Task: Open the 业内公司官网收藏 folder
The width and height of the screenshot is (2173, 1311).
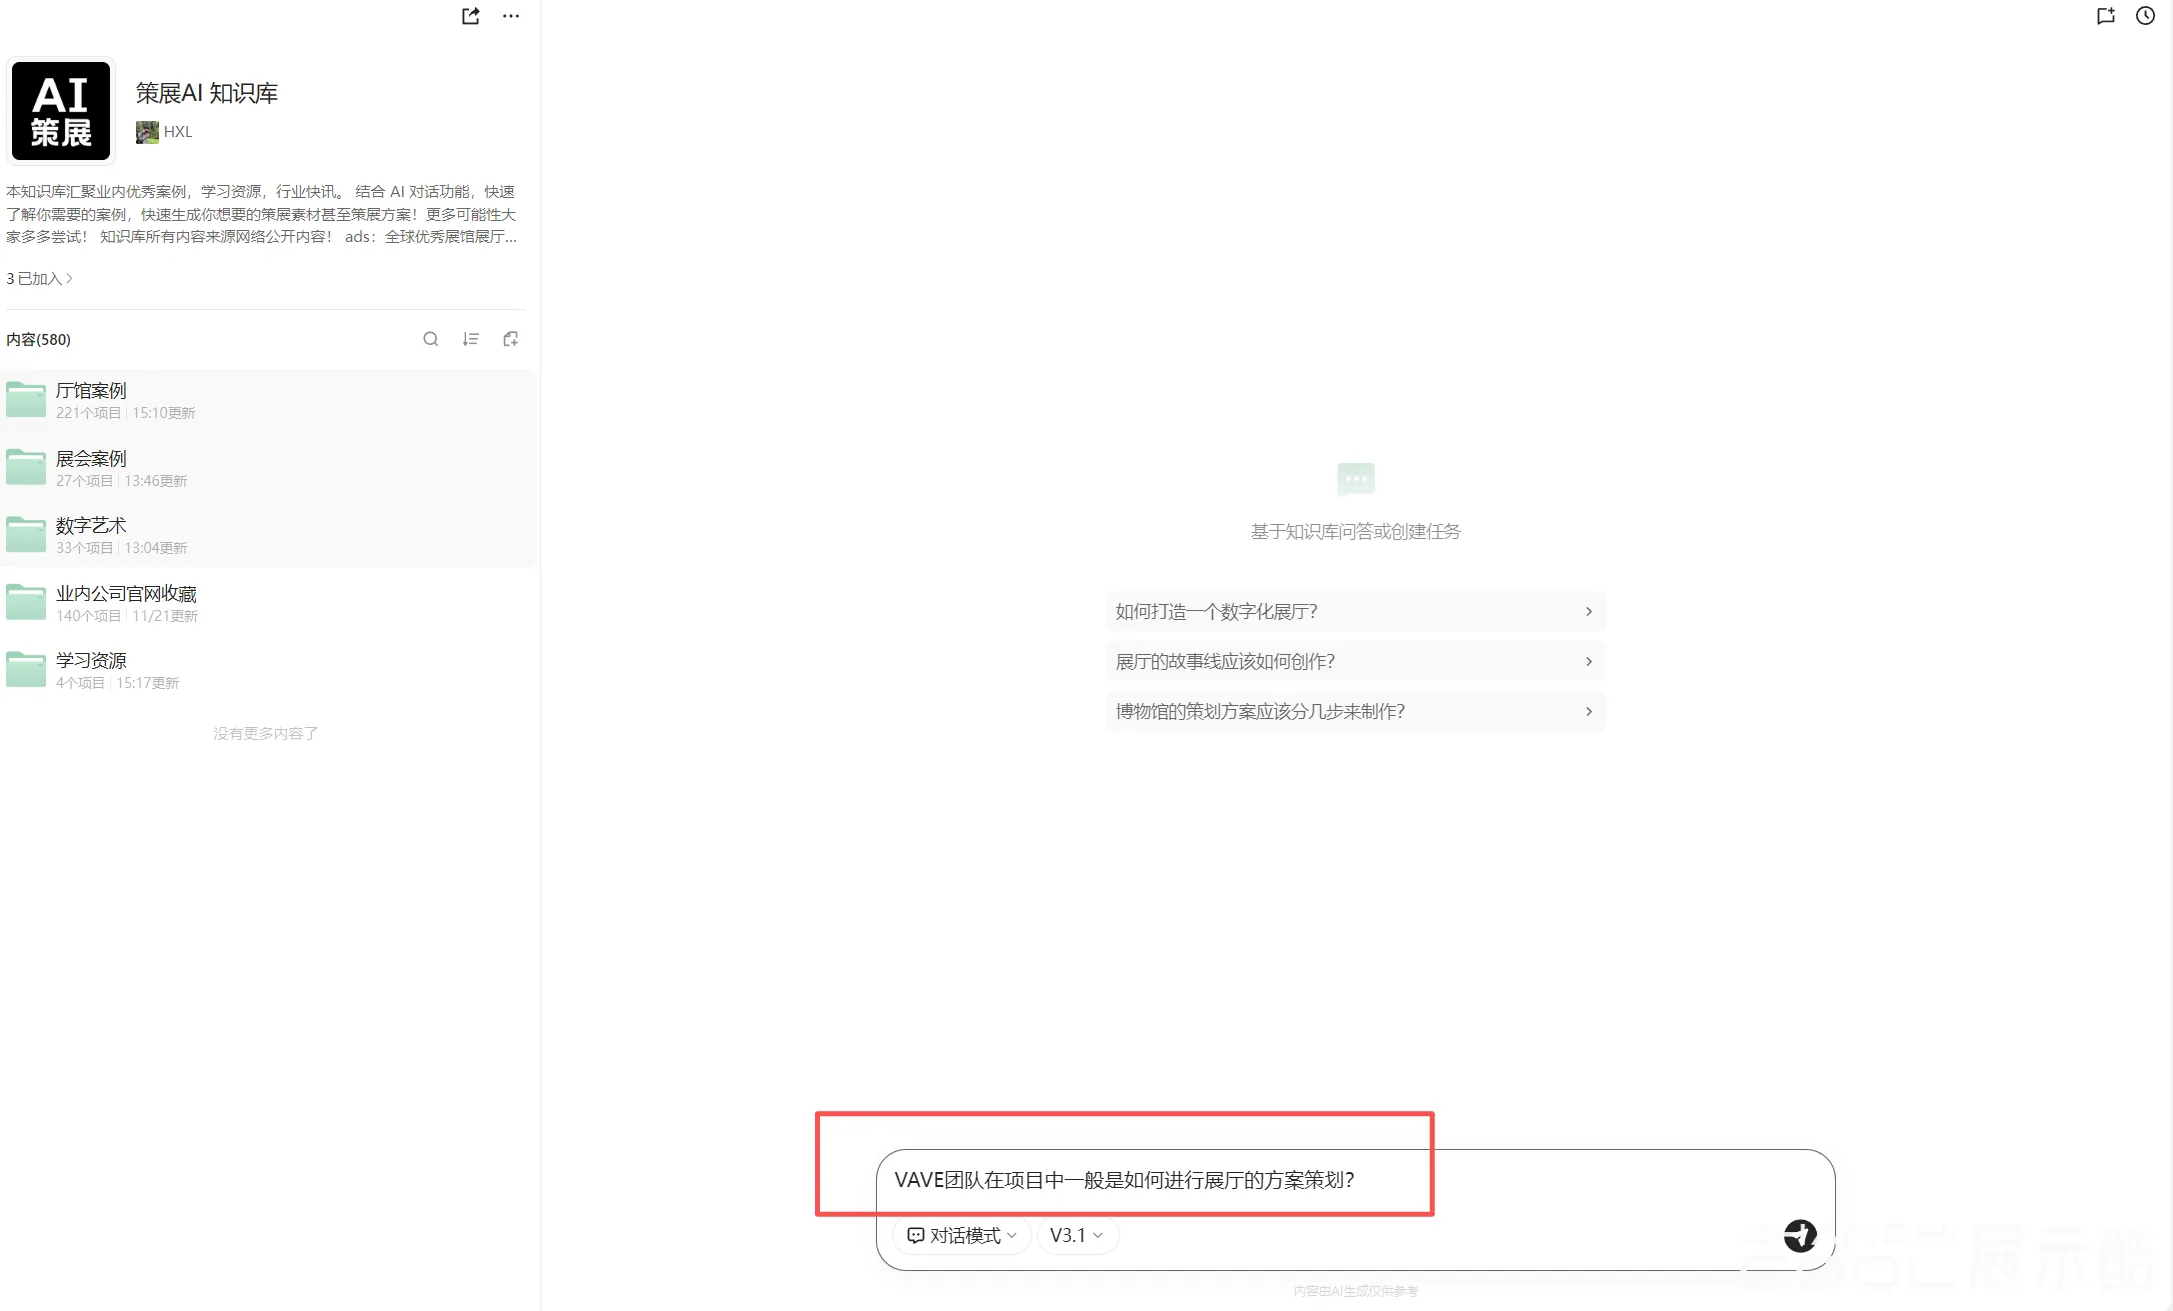Action: click(x=126, y=594)
